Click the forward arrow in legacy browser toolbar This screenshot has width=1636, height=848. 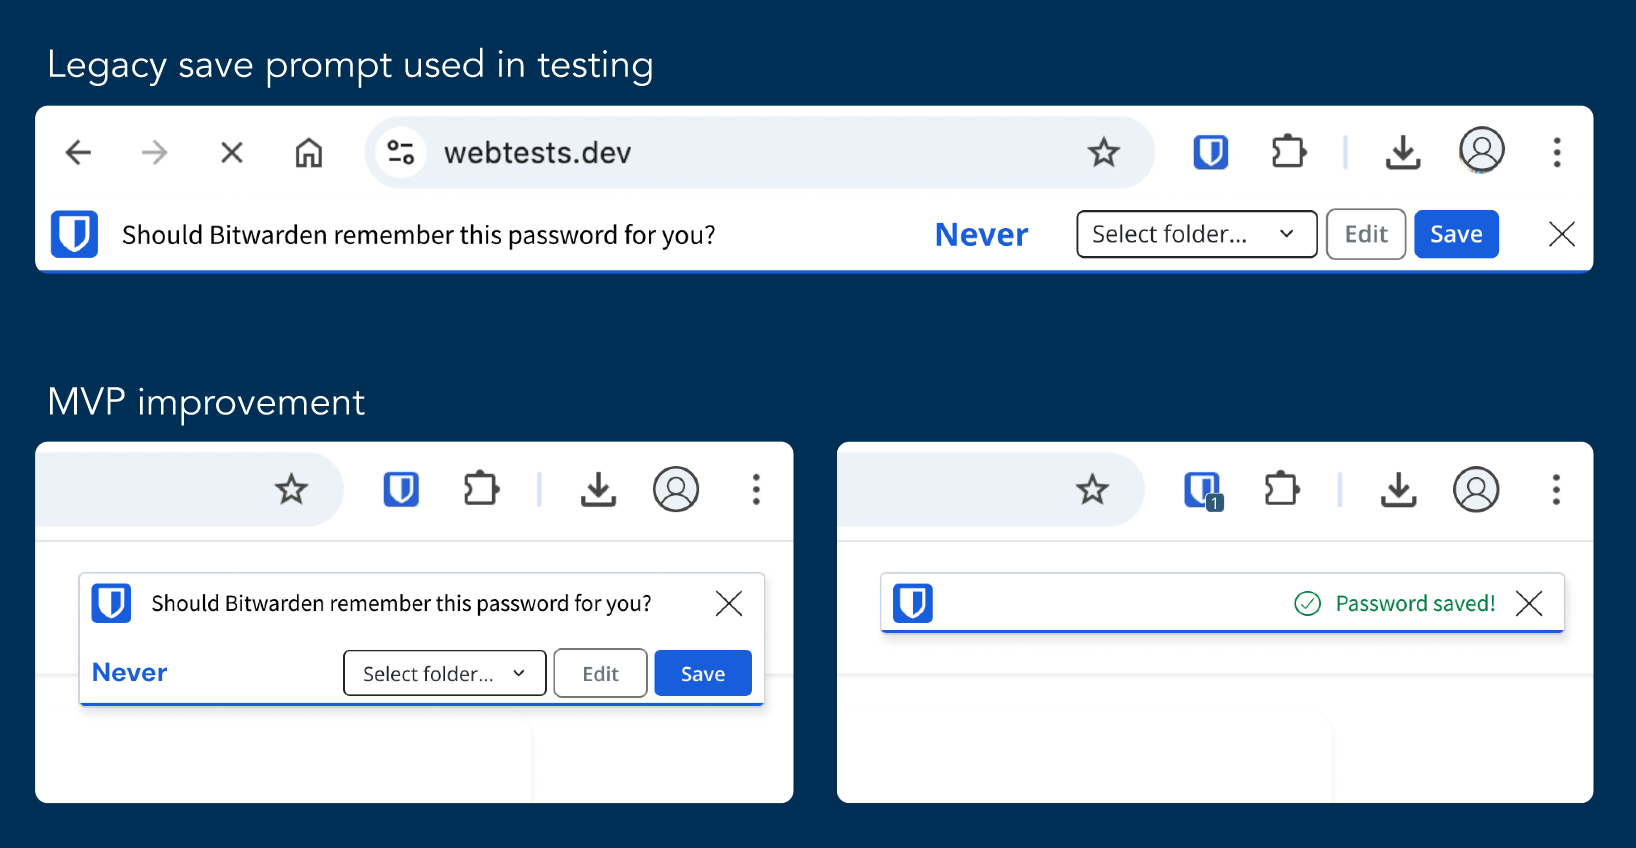(x=154, y=152)
